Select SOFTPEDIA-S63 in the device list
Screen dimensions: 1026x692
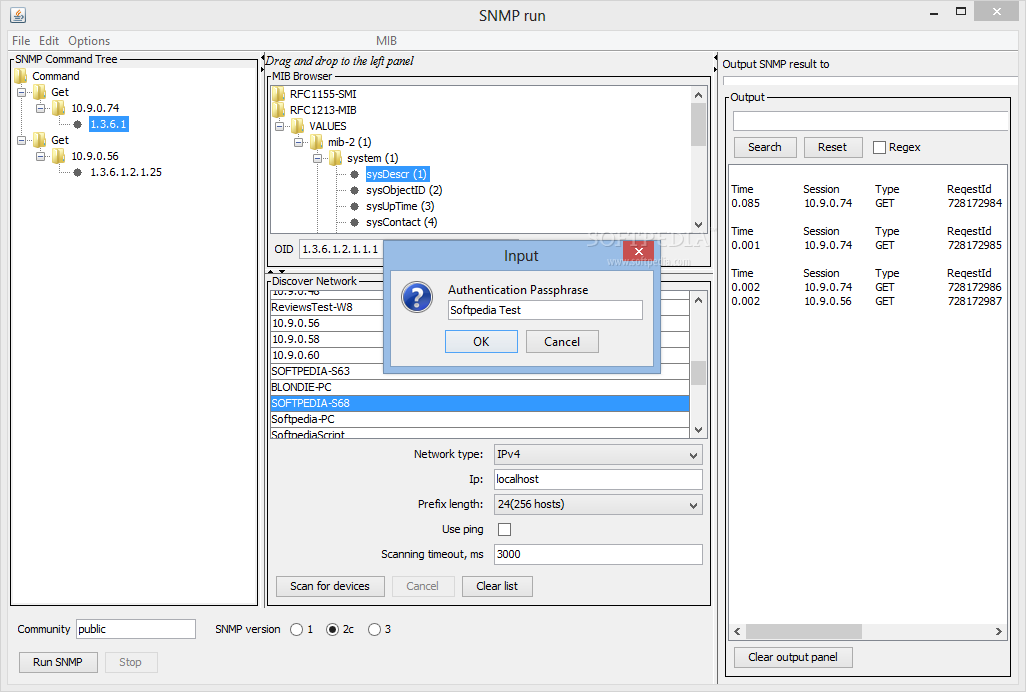click(480, 372)
